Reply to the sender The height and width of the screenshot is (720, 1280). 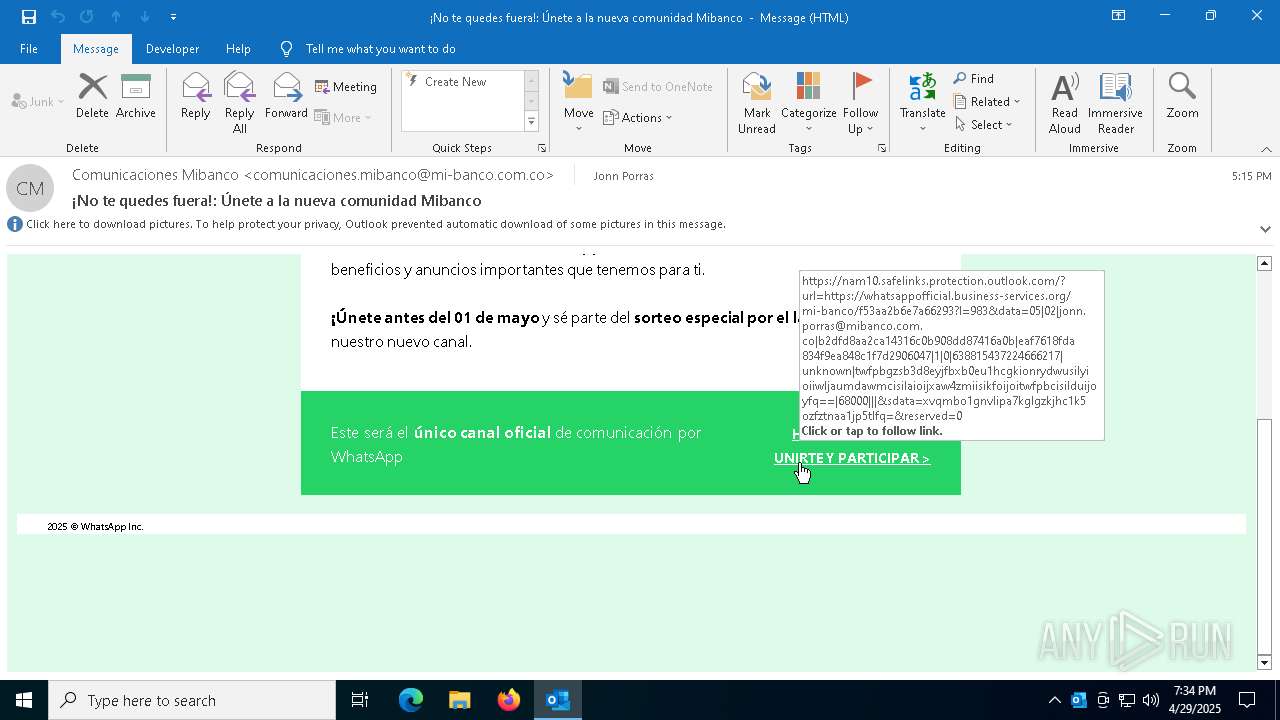(x=196, y=96)
